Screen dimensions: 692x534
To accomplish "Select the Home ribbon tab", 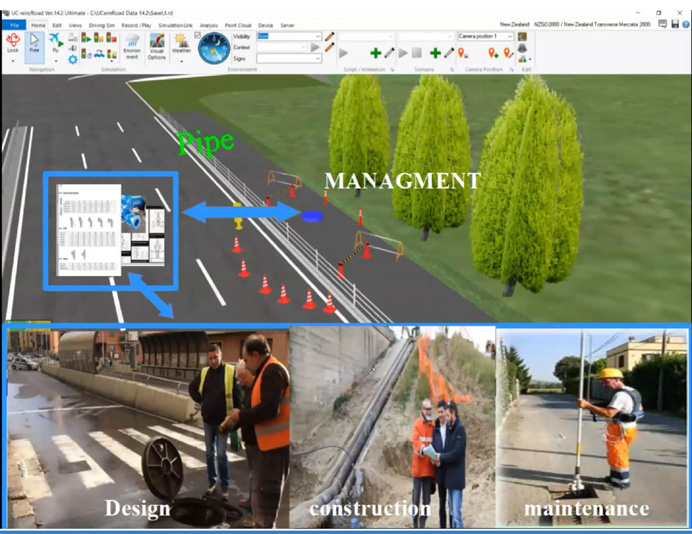I will pos(38,26).
